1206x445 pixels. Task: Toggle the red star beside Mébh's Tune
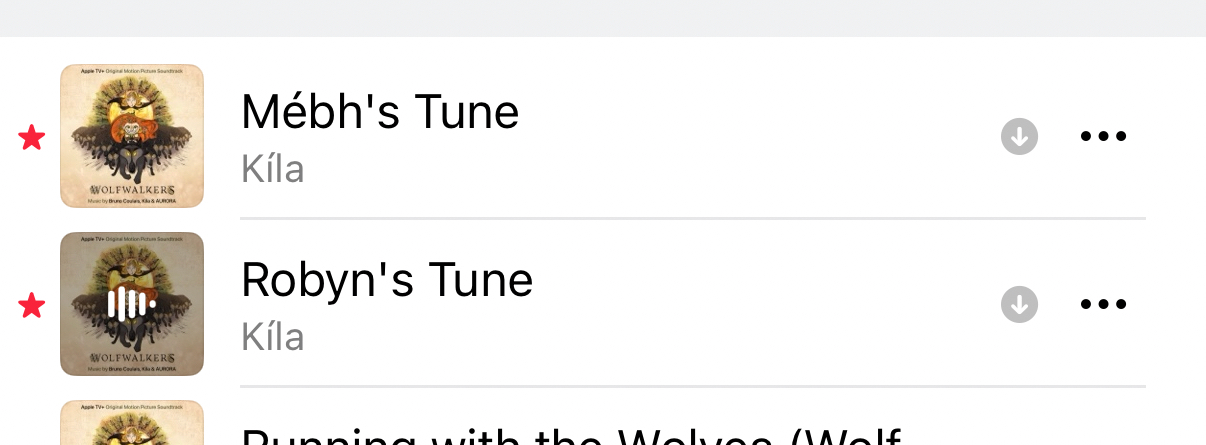click(x=32, y=138)
